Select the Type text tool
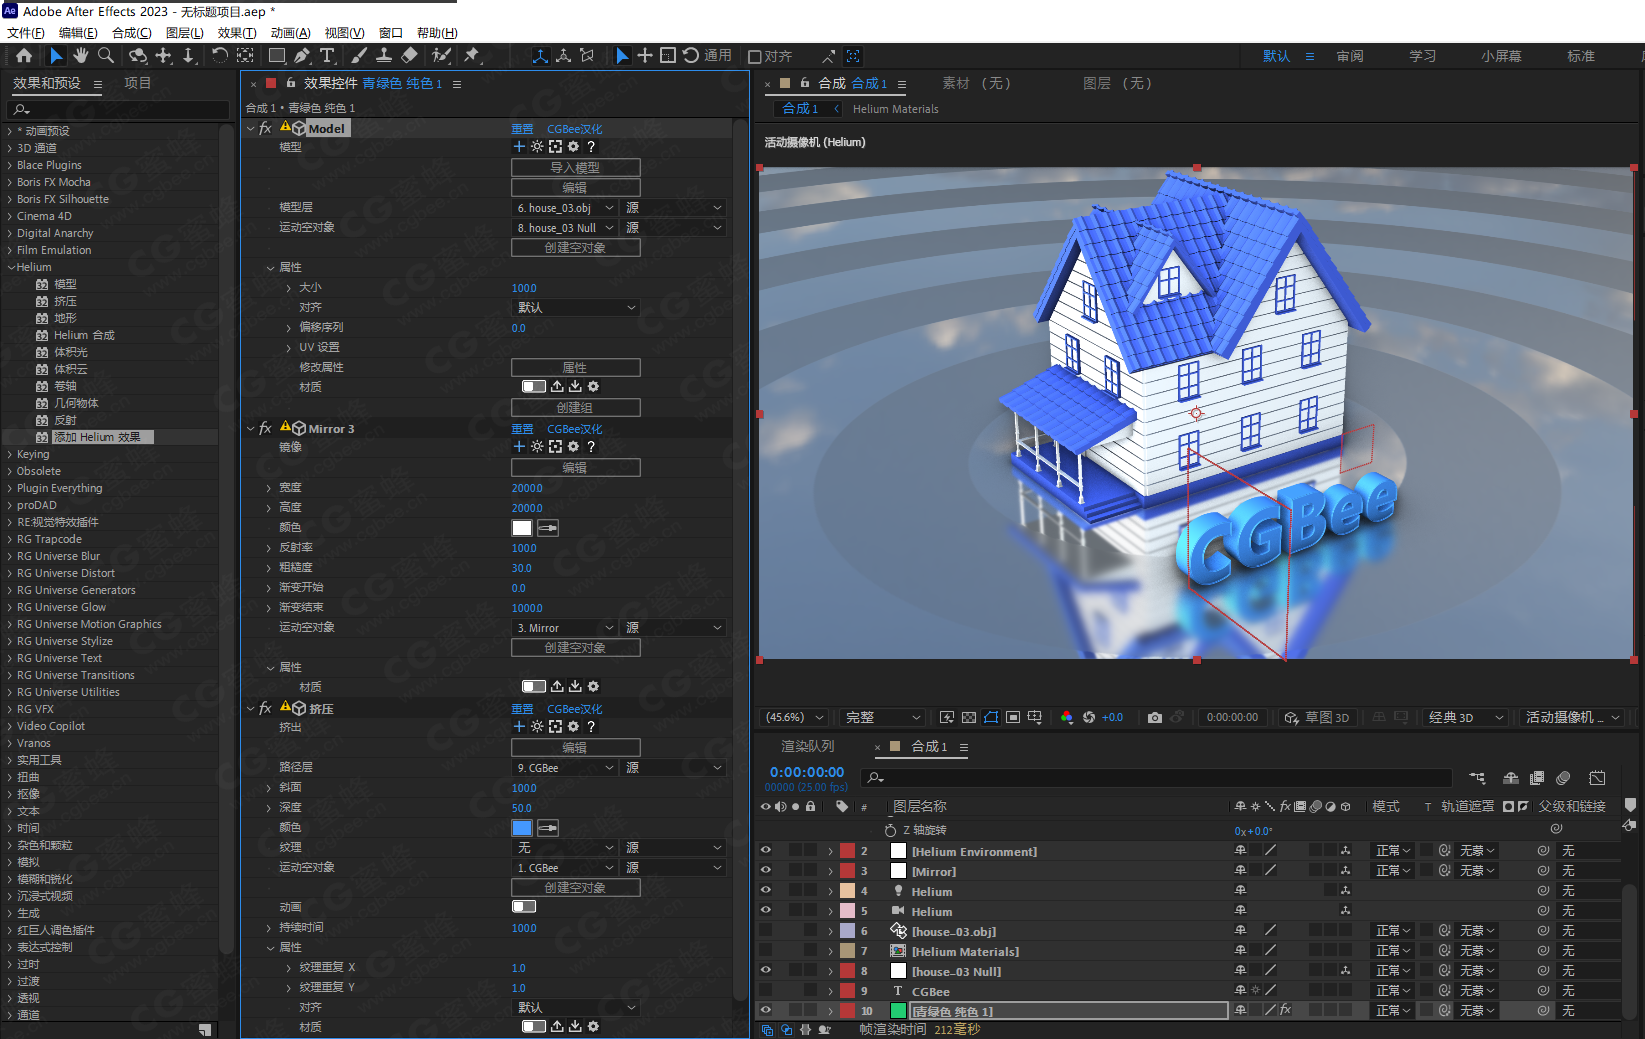Screen dimensions: 1645x1039 coord(327,56)
